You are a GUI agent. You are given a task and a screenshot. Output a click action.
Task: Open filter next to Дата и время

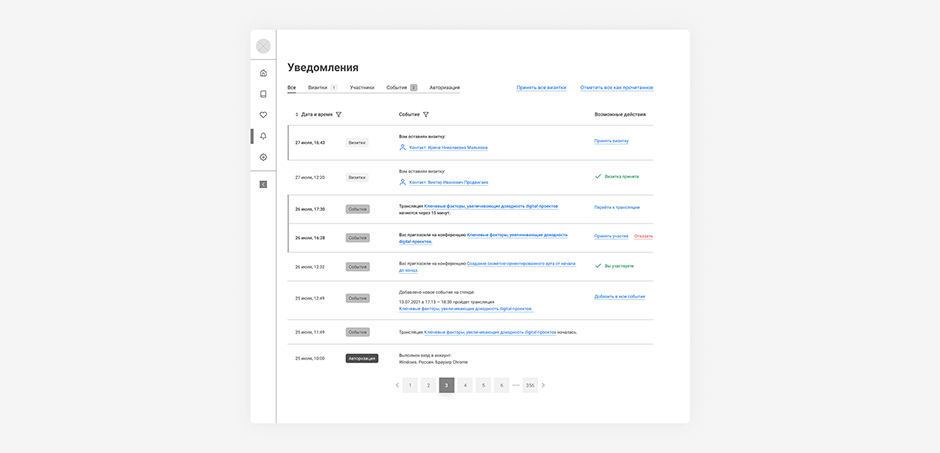(339, 114)
